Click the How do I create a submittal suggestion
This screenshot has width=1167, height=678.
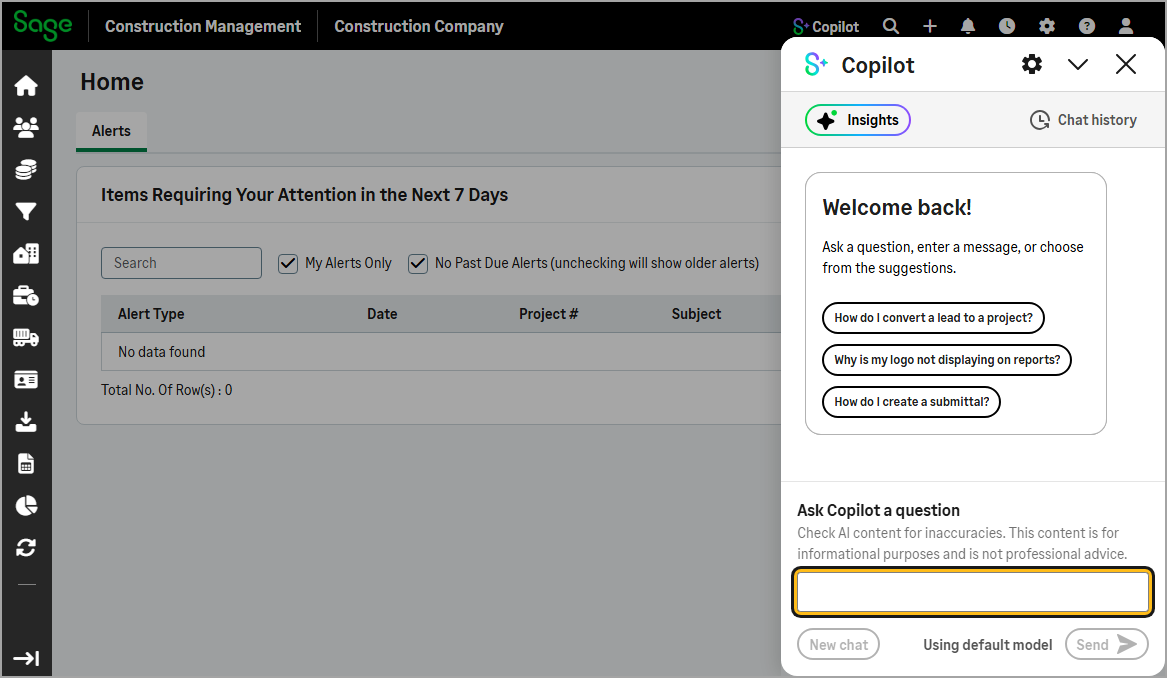click(911, 402)
